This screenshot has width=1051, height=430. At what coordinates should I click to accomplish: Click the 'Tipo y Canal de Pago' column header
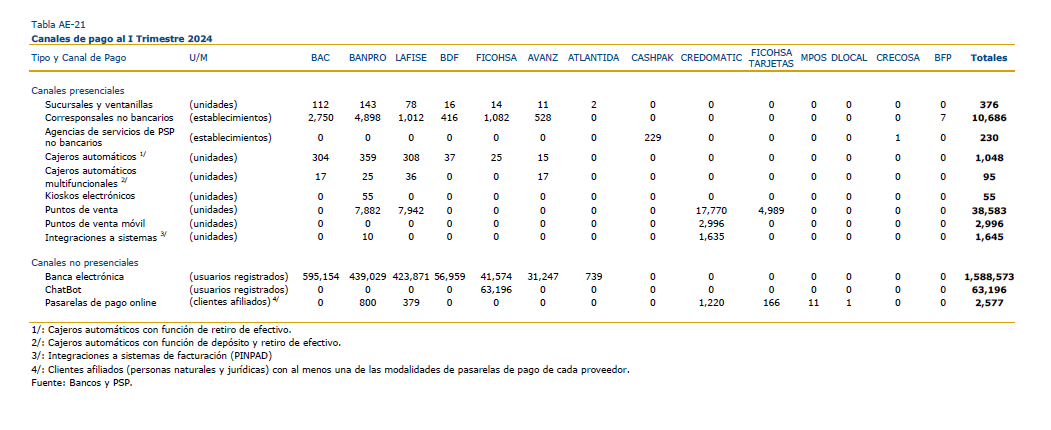(x=78, y=58)
